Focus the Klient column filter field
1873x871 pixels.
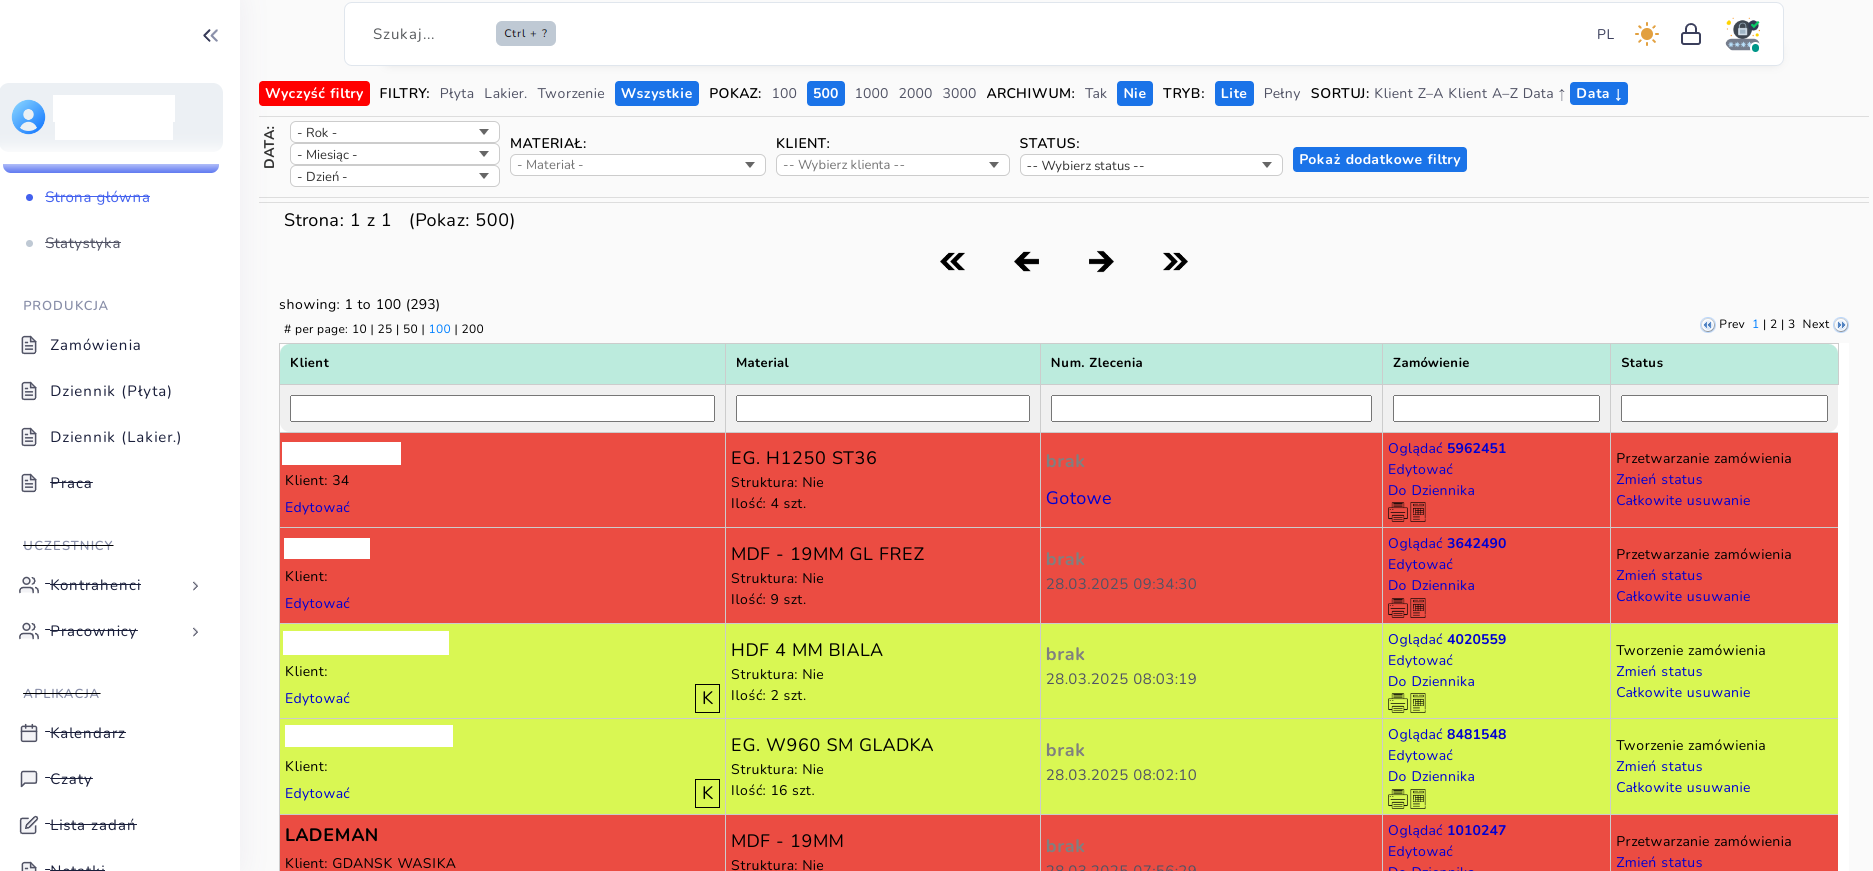[502, 408]
